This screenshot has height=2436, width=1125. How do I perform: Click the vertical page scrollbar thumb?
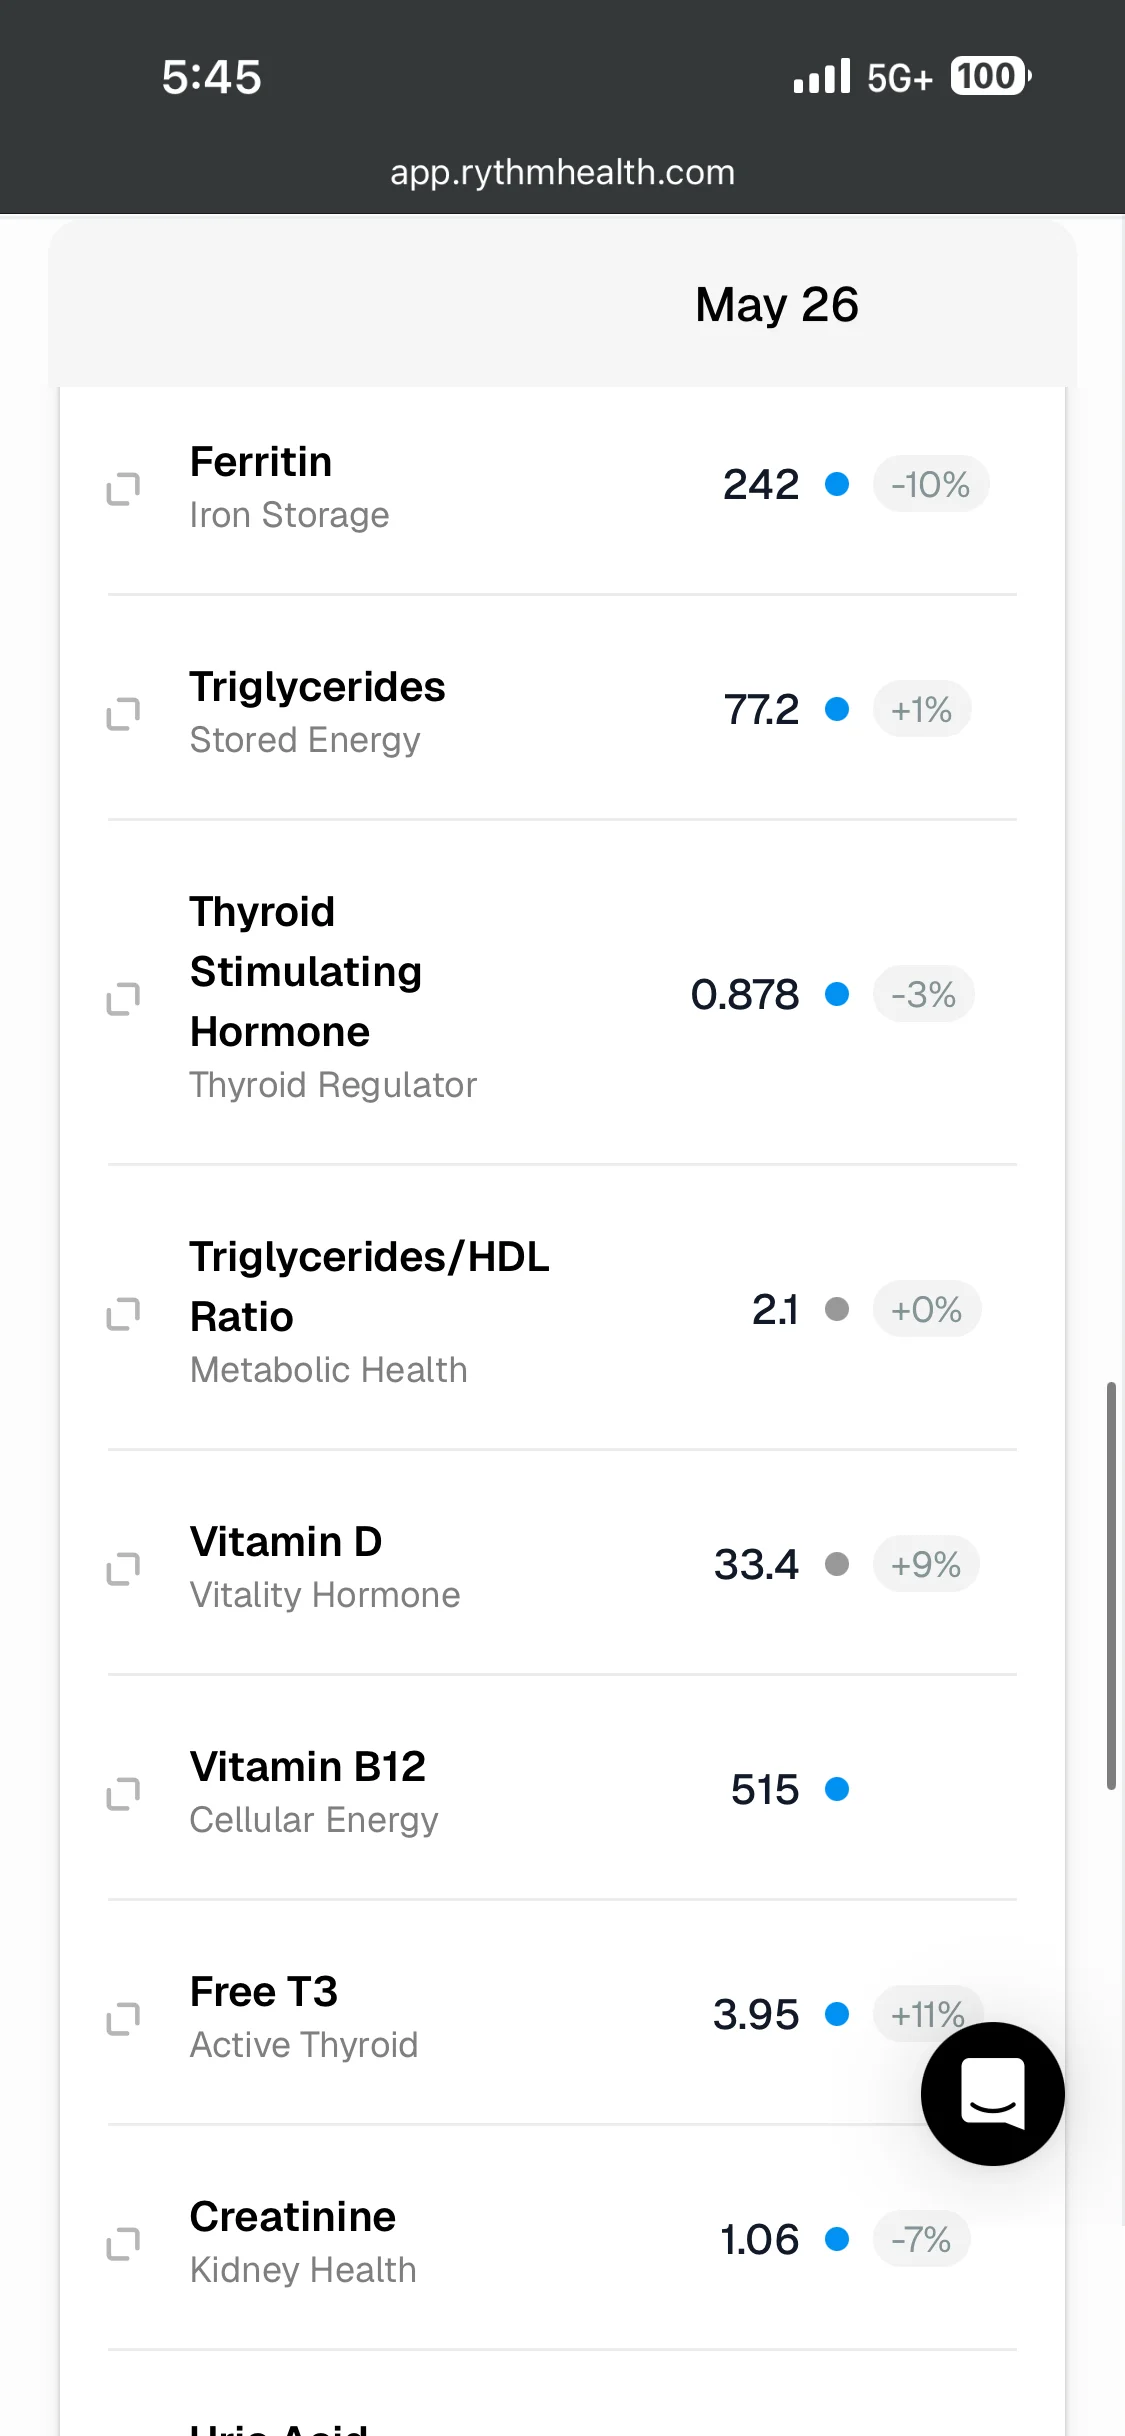click(1111, 1586)
